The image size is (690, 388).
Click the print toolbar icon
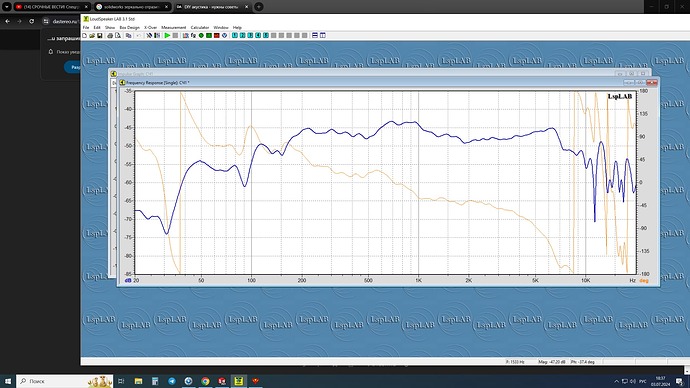point(110,35)
